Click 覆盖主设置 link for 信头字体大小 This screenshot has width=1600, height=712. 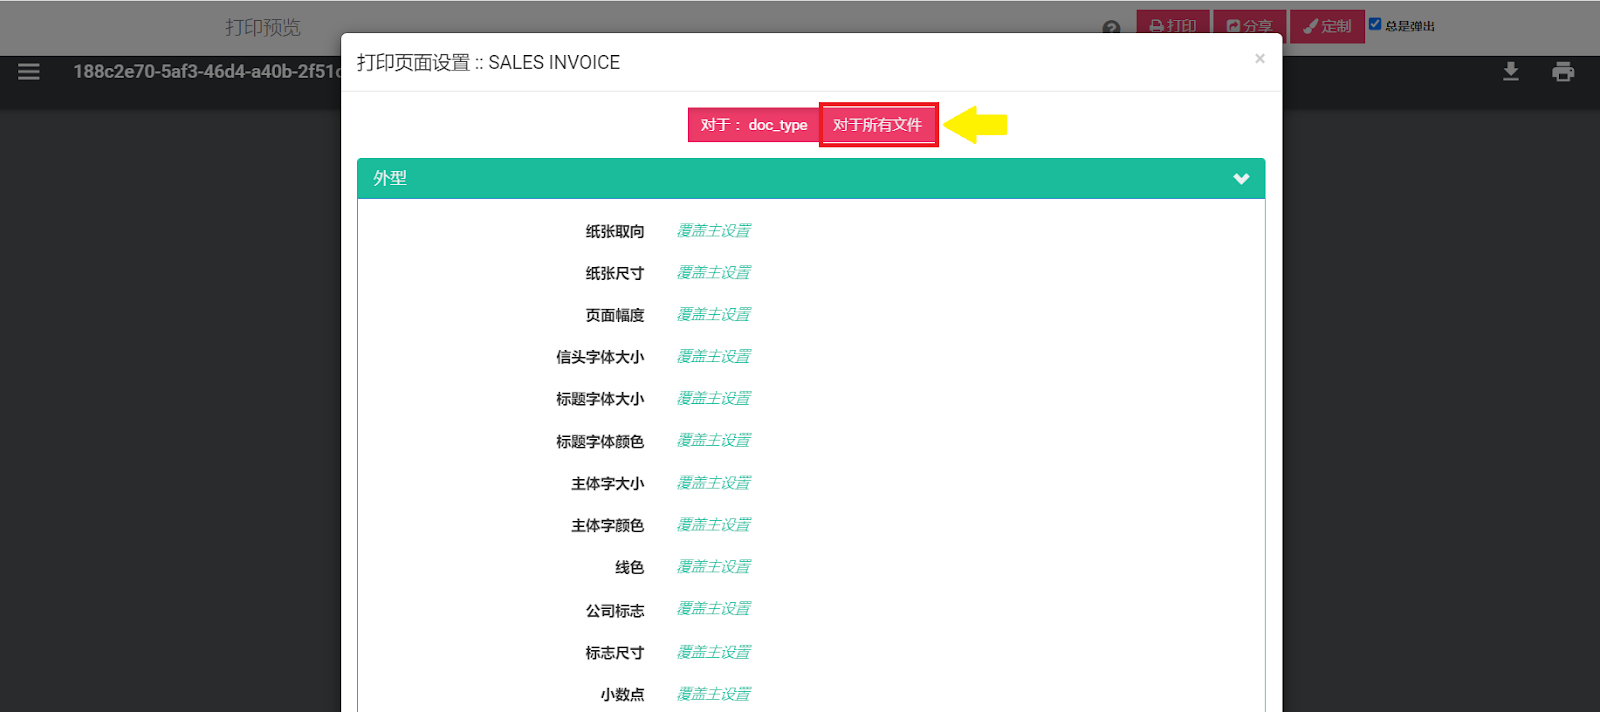[x=713, y=357]
